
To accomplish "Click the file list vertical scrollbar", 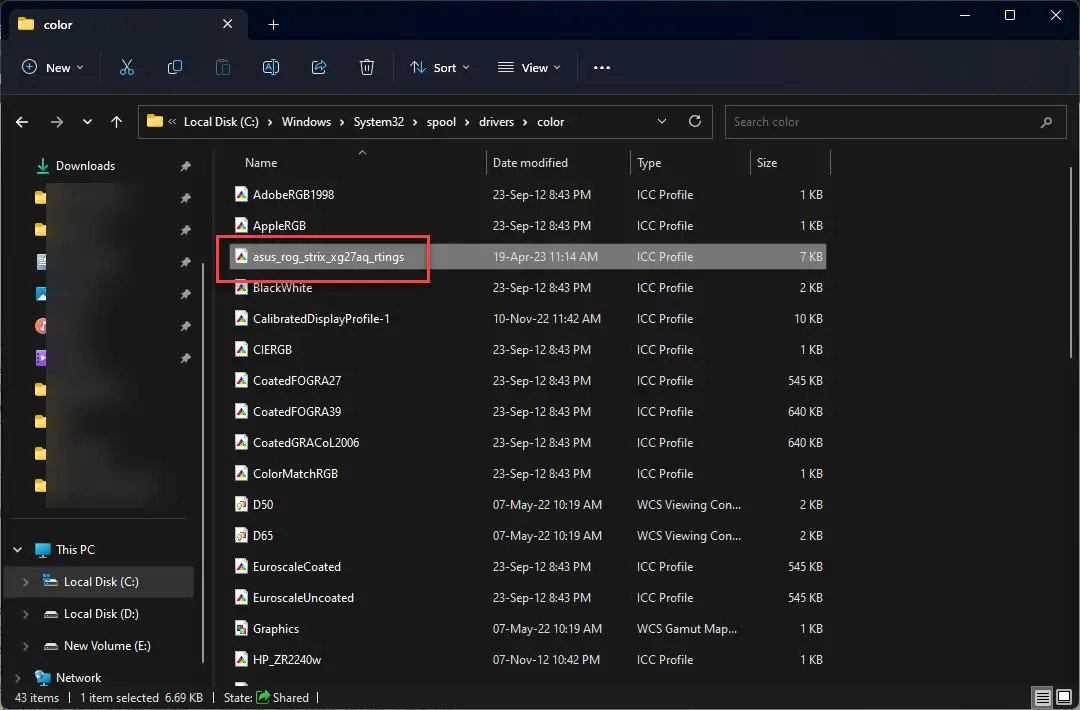I will pyautogui.click(x=1071, y=263).
